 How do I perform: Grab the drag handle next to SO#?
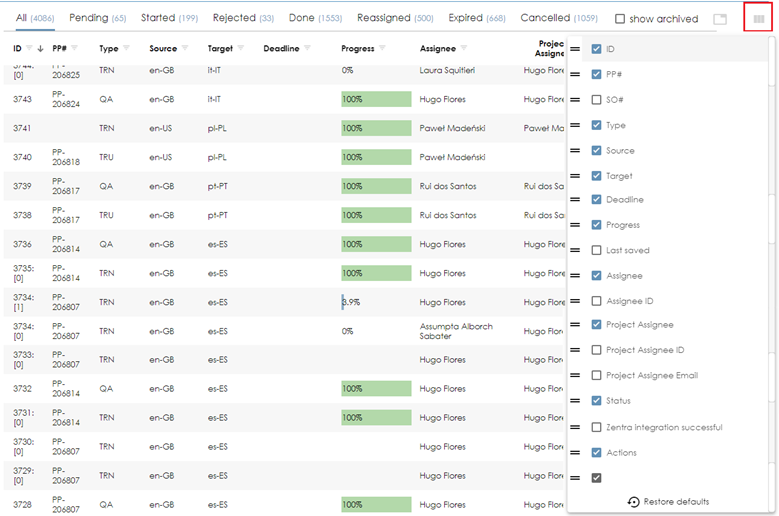(575, 100)
